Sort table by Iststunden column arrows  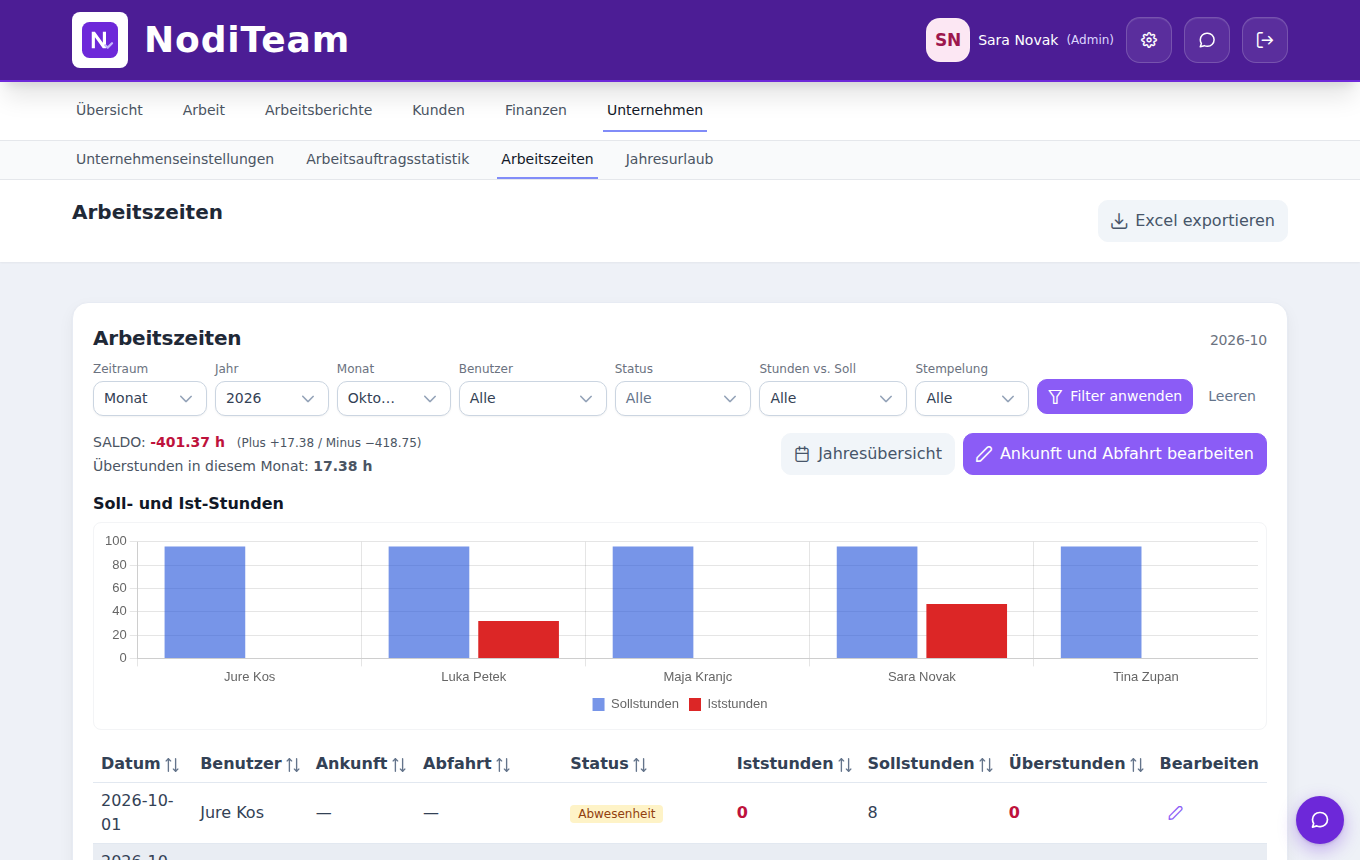tap(845, 764)
